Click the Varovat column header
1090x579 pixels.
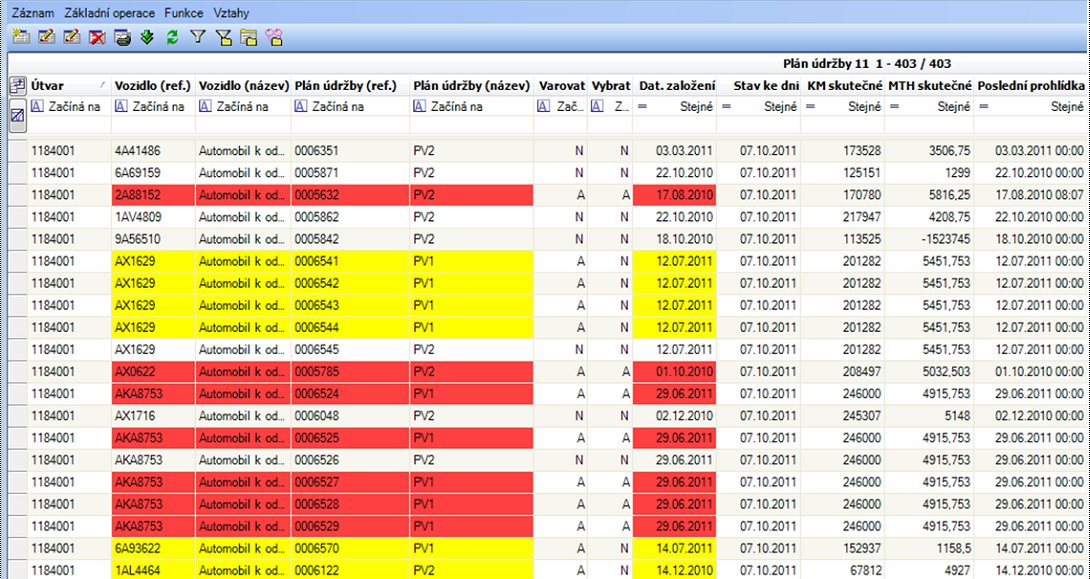561,85
